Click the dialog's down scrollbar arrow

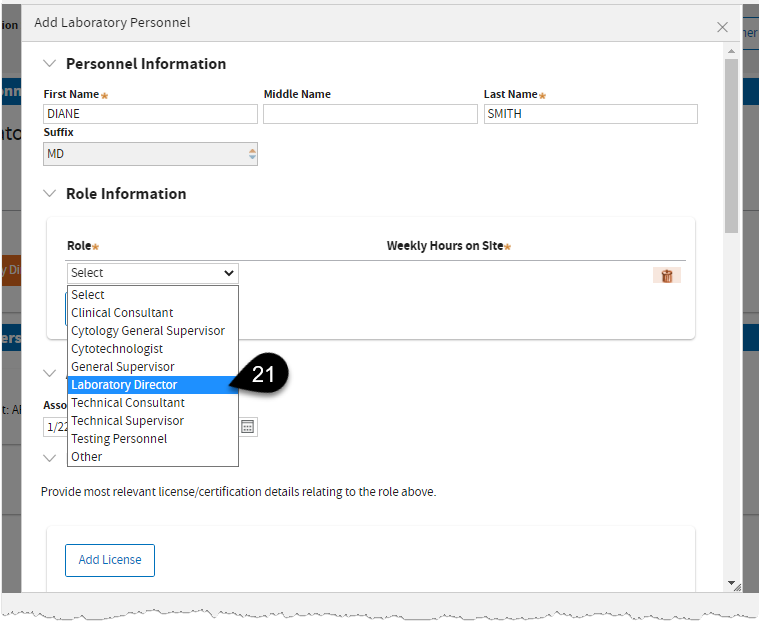(x=732, y=583)
